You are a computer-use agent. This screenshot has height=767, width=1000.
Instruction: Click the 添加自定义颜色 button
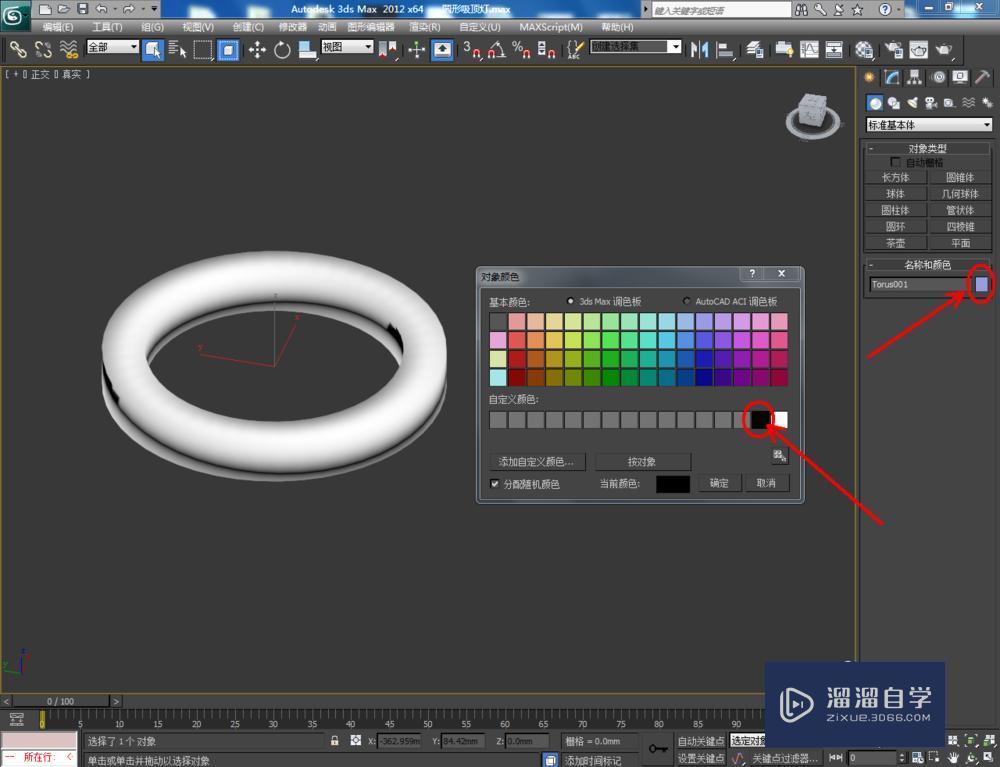pyautogui.click(x=537, y=462)
